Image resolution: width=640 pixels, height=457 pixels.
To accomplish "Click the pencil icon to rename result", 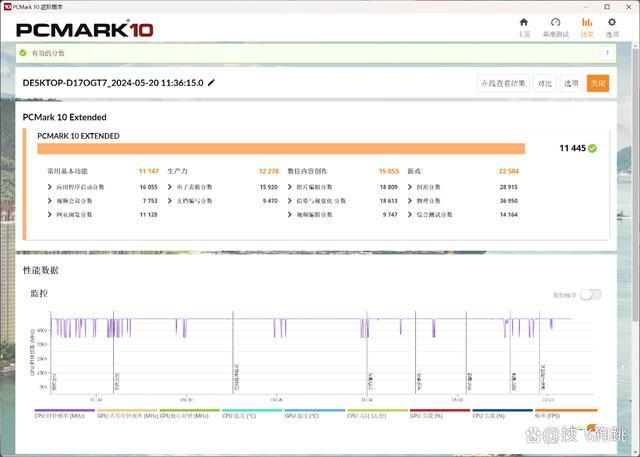I will coord(211,83).
